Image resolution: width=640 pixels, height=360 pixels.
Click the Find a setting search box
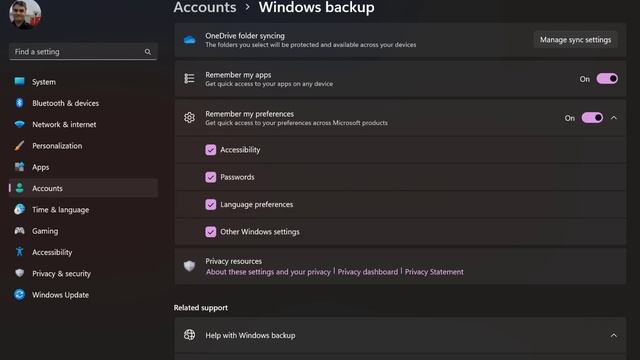(83, 52)
